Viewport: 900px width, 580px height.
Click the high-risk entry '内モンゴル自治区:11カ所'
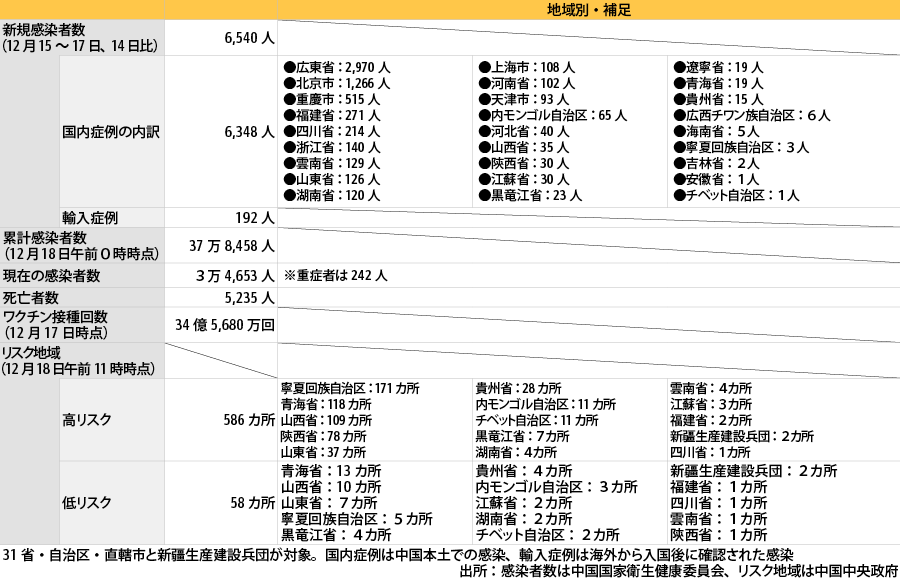[x=545, y=404]
